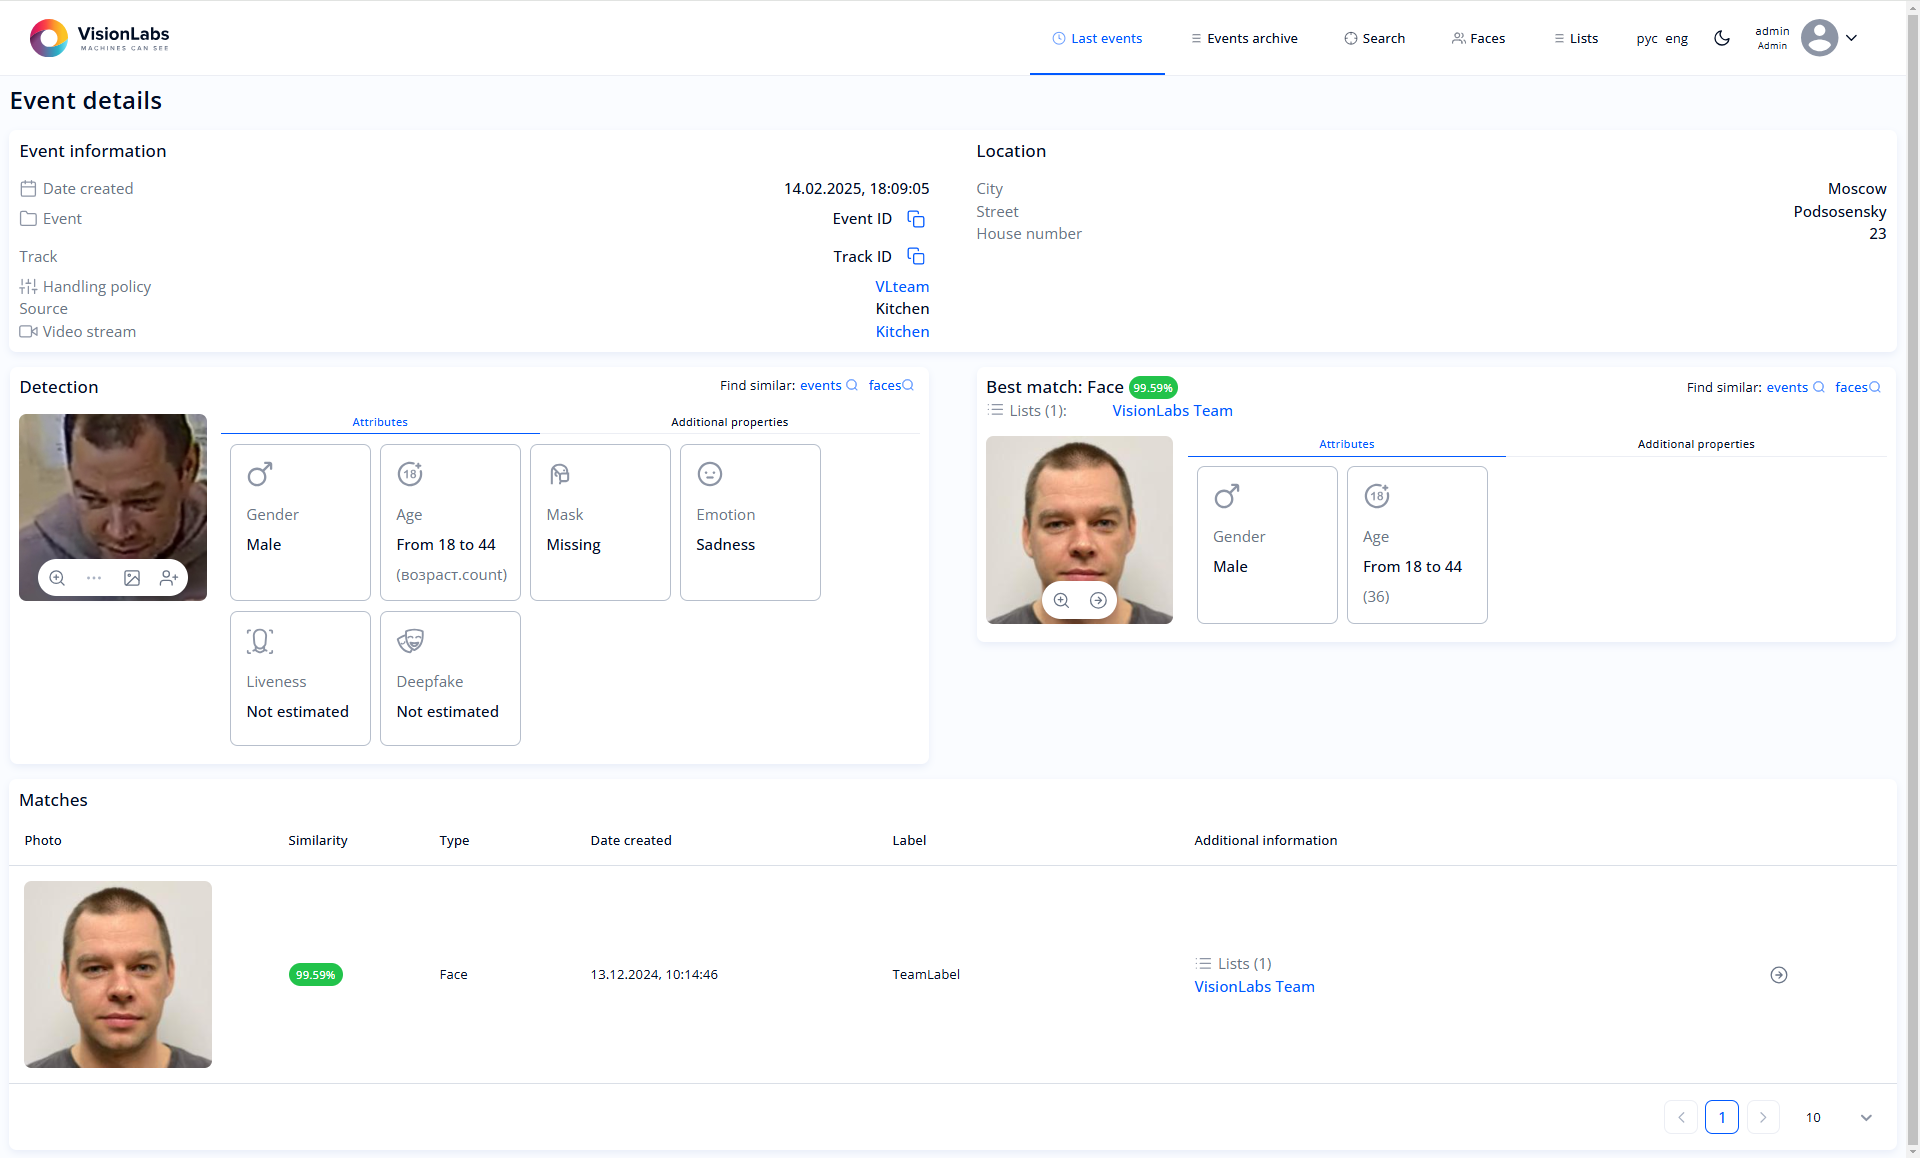Select language toggle to switch to eng
Screen dimensions: 1920x1158
(x=1676, y=37)
